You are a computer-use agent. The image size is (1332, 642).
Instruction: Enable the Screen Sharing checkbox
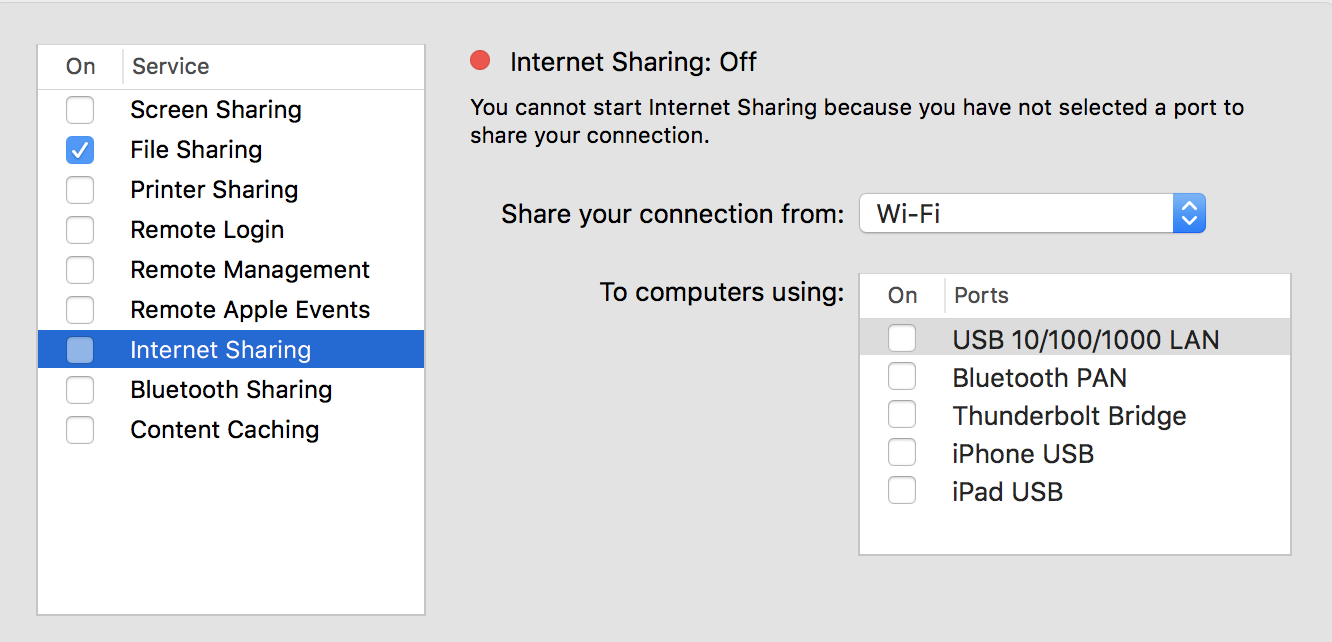[x=80, y=110]
